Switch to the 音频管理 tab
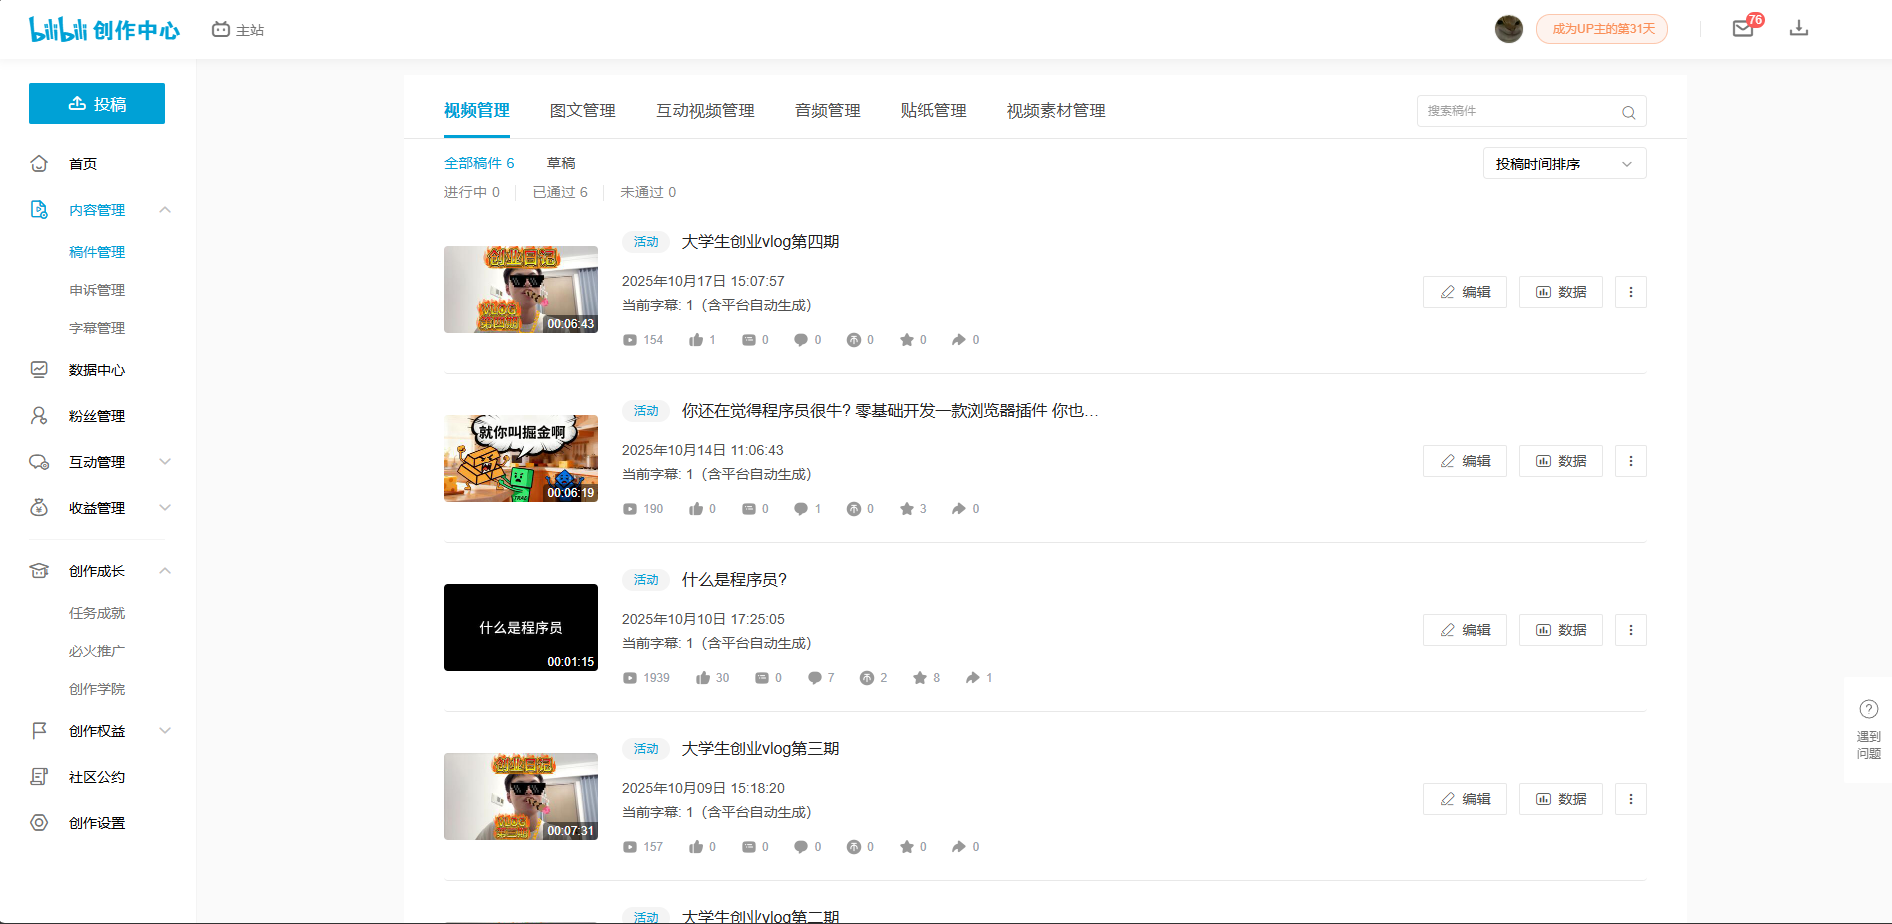This screenshot has width=1892, height=924. pyautogui.click(x=827, y=110)
